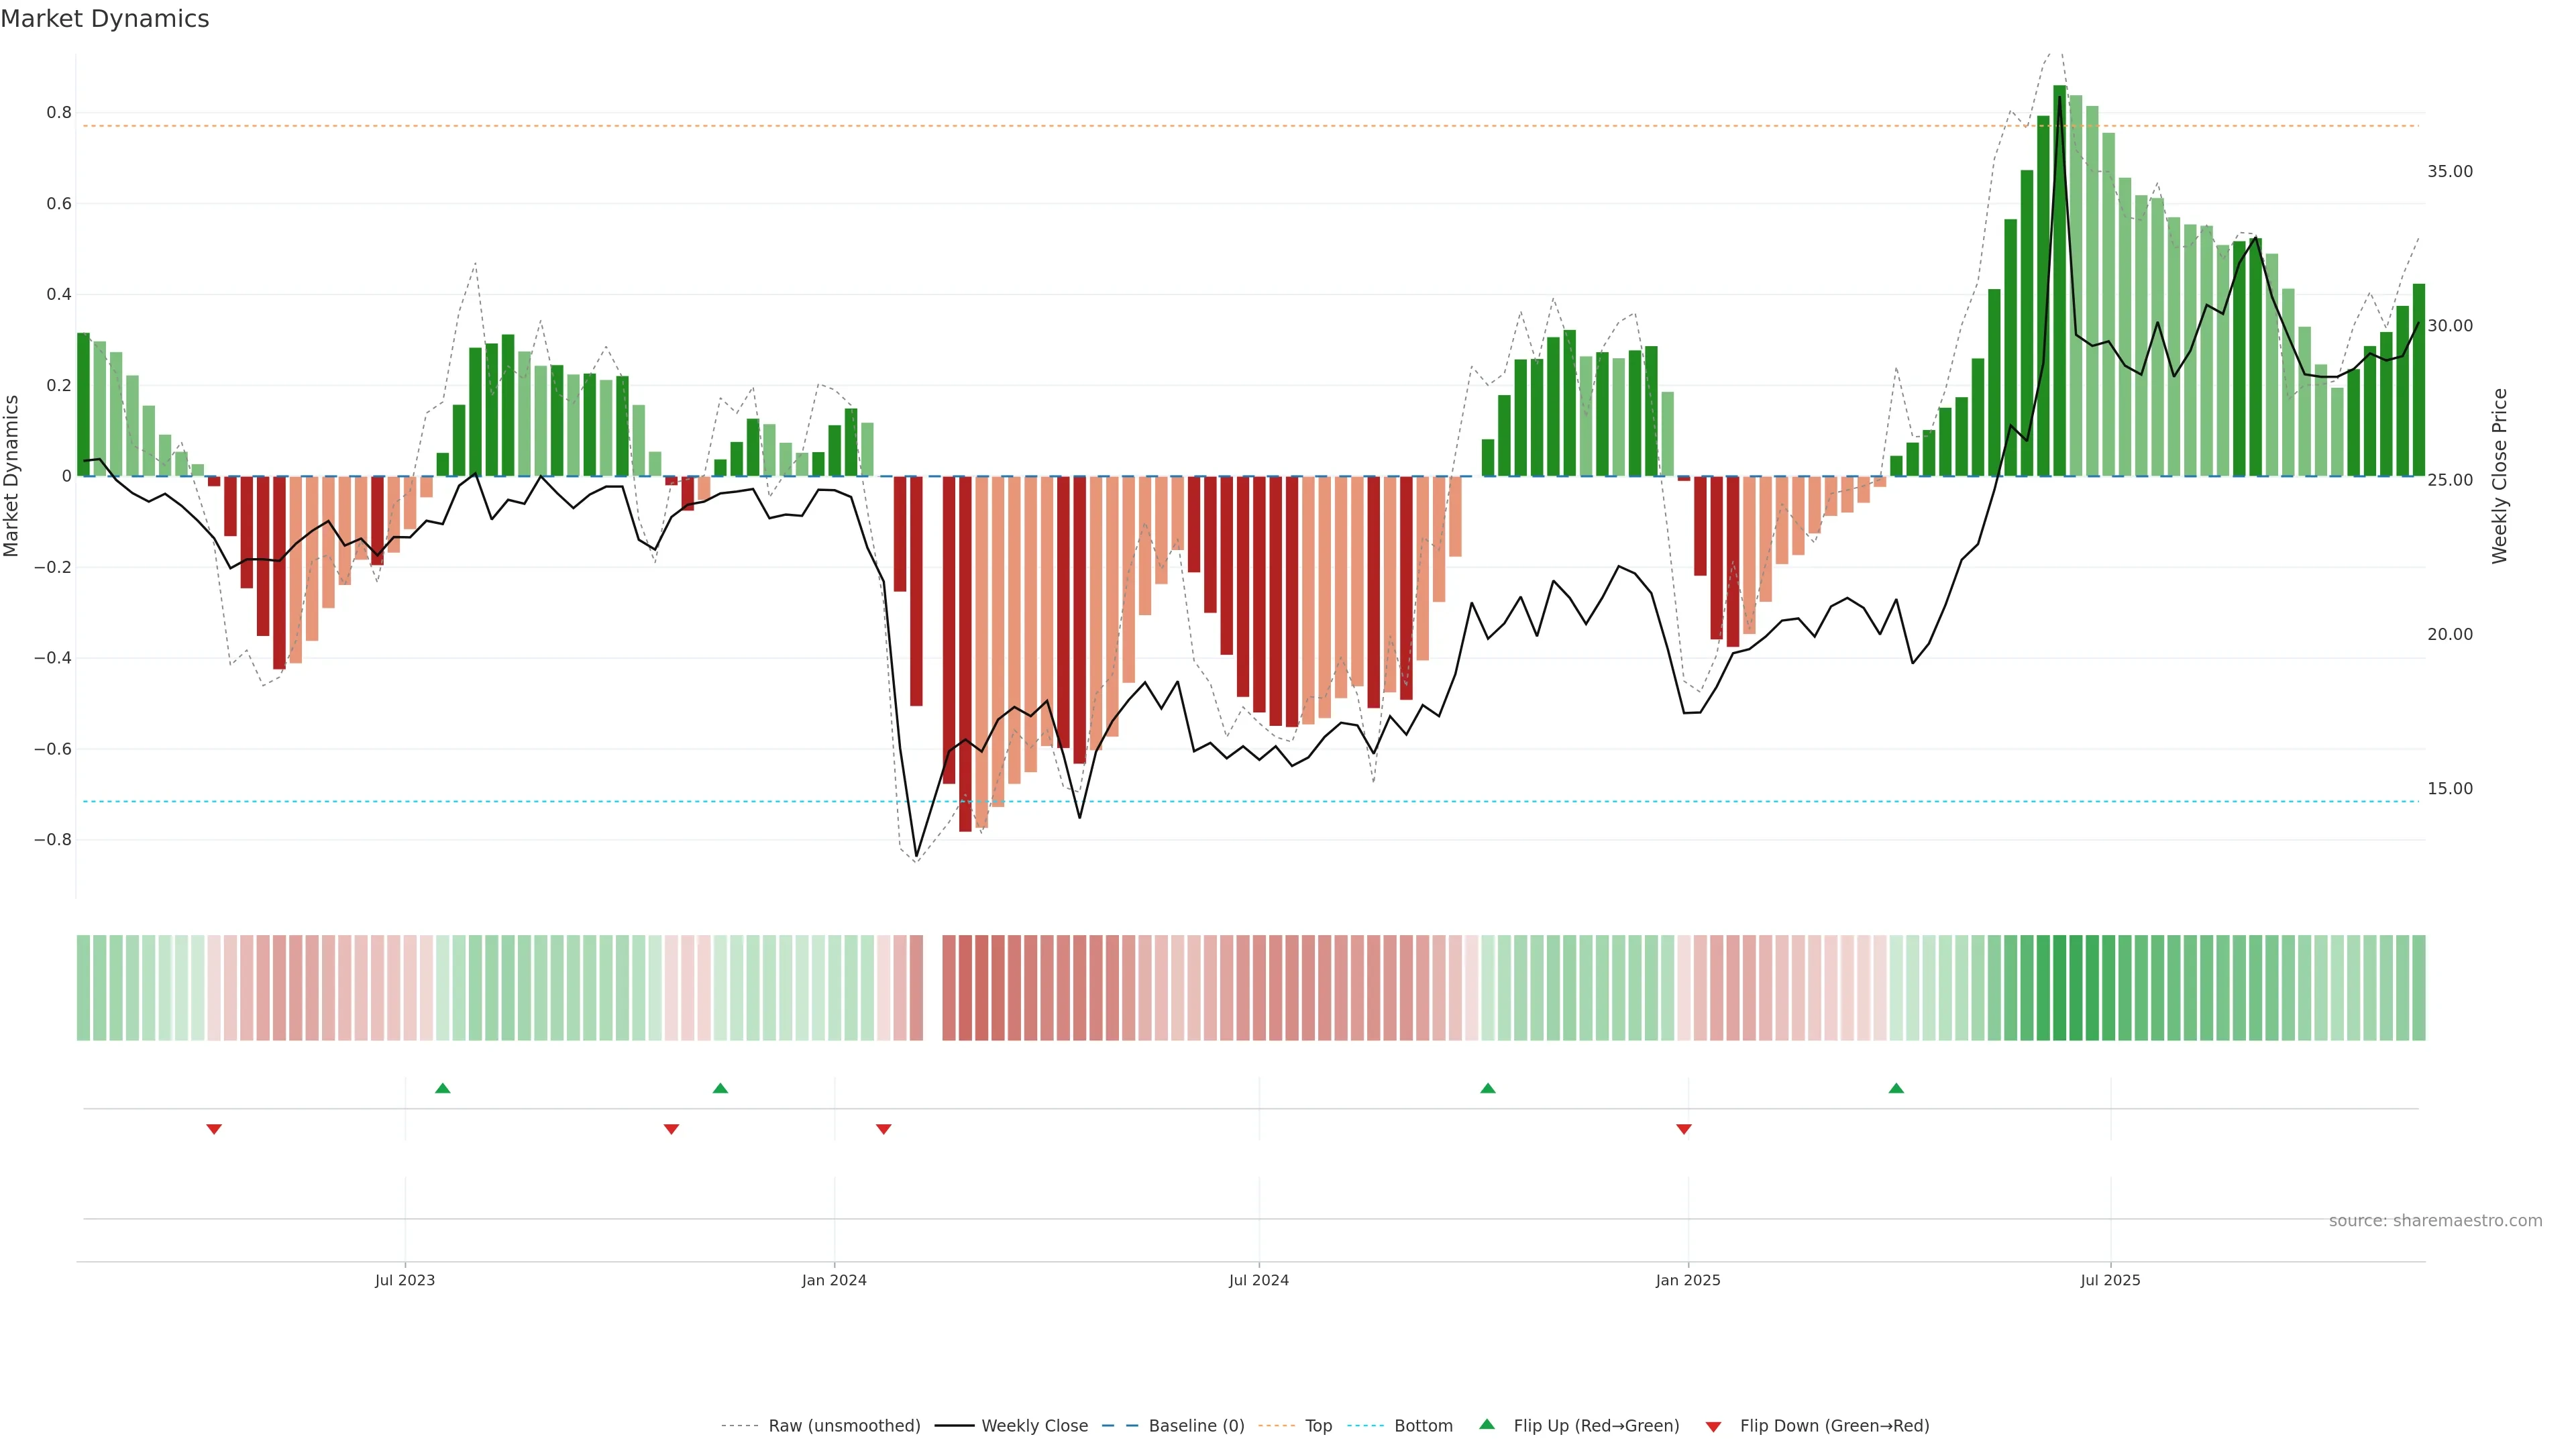2576x1449 pixels.
Task: Click the flip-up triangle before Jan 2024
Action: pyautogui.click(x=720, y=1088)
